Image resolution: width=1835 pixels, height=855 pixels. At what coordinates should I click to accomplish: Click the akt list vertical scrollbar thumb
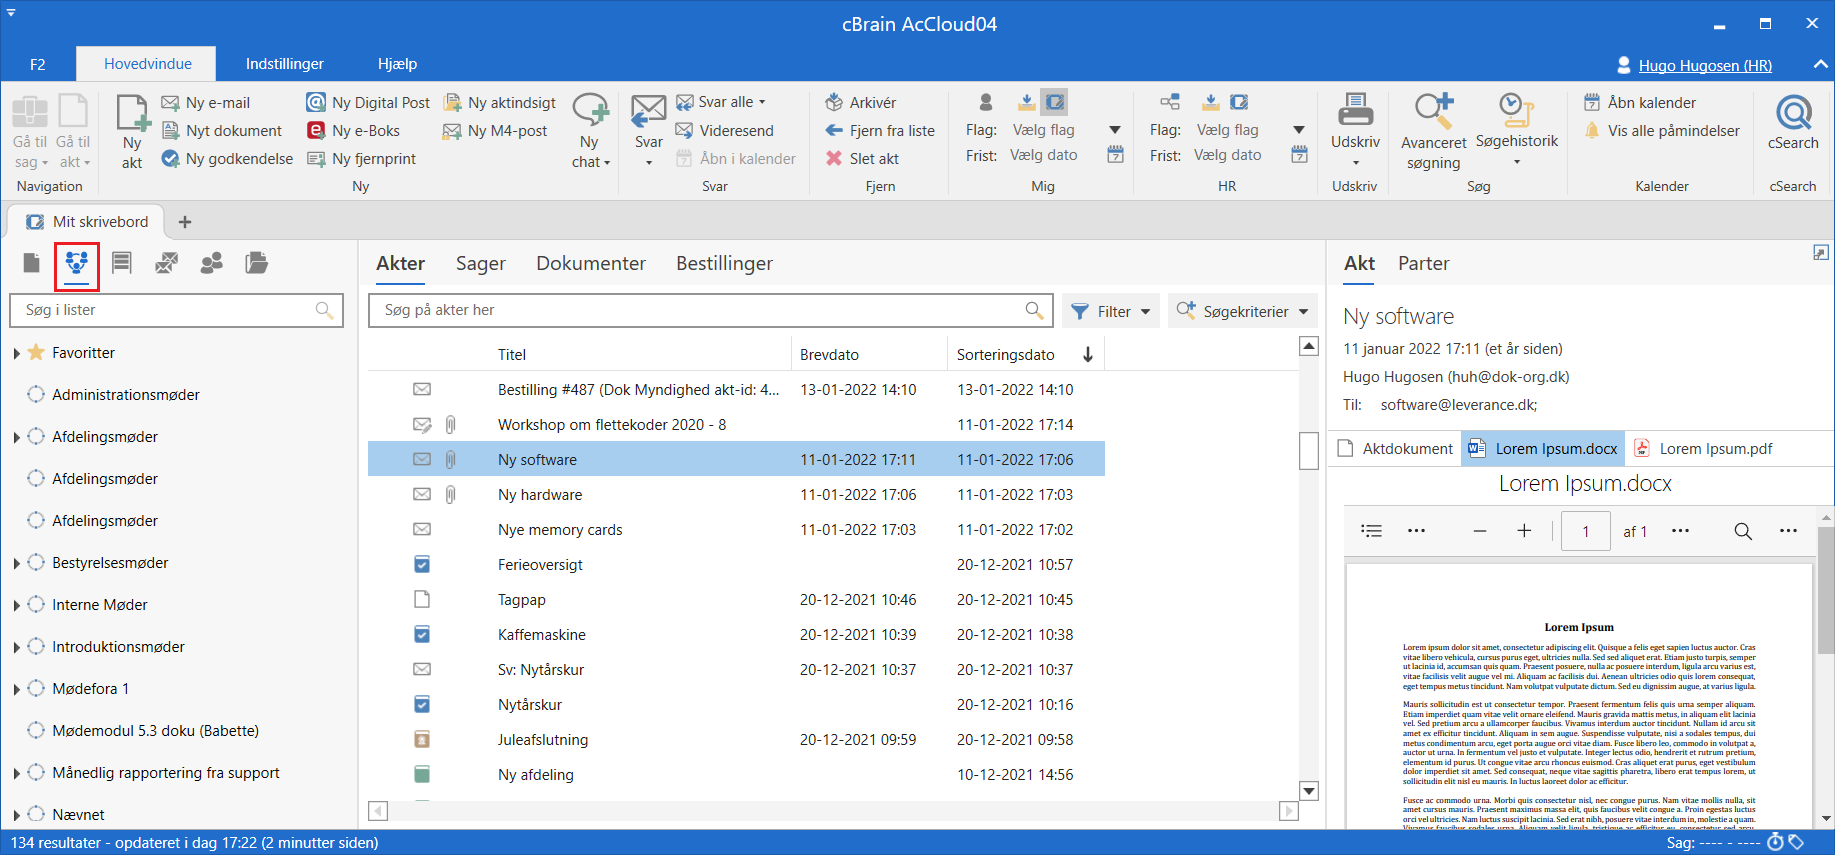coord(1308,450)
